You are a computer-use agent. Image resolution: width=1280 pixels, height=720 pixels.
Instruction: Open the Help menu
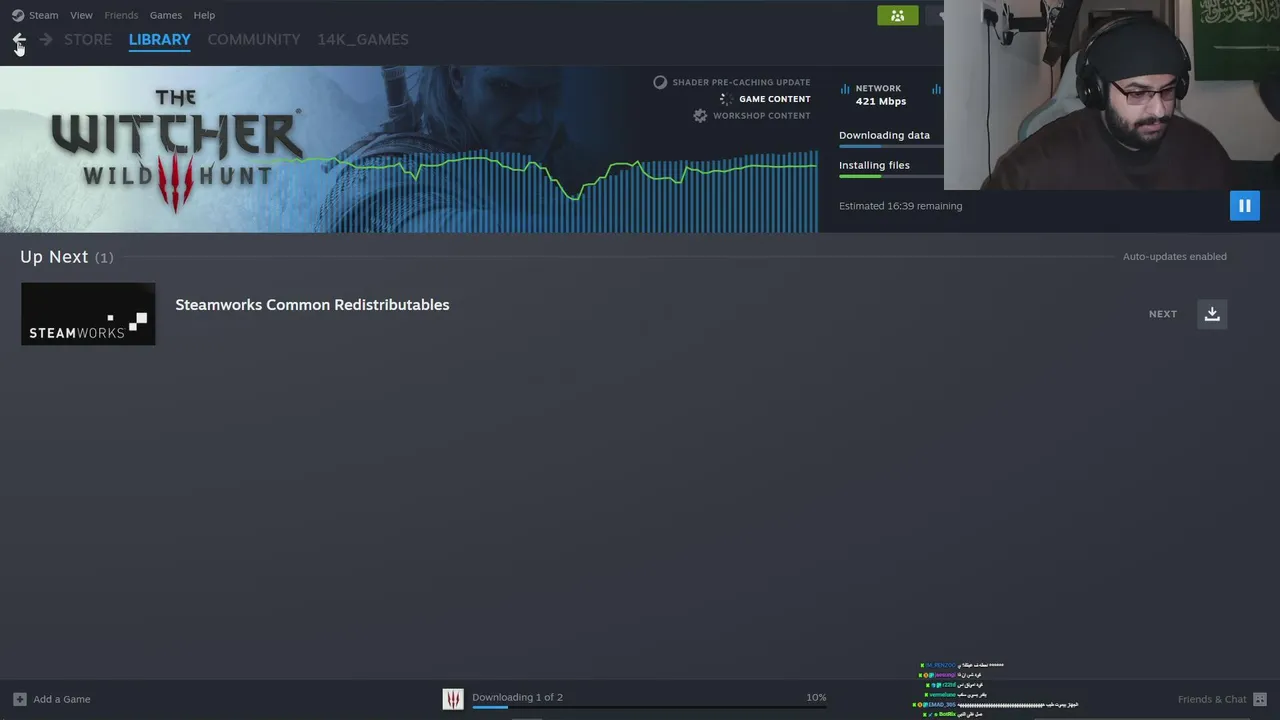[204, 15]
